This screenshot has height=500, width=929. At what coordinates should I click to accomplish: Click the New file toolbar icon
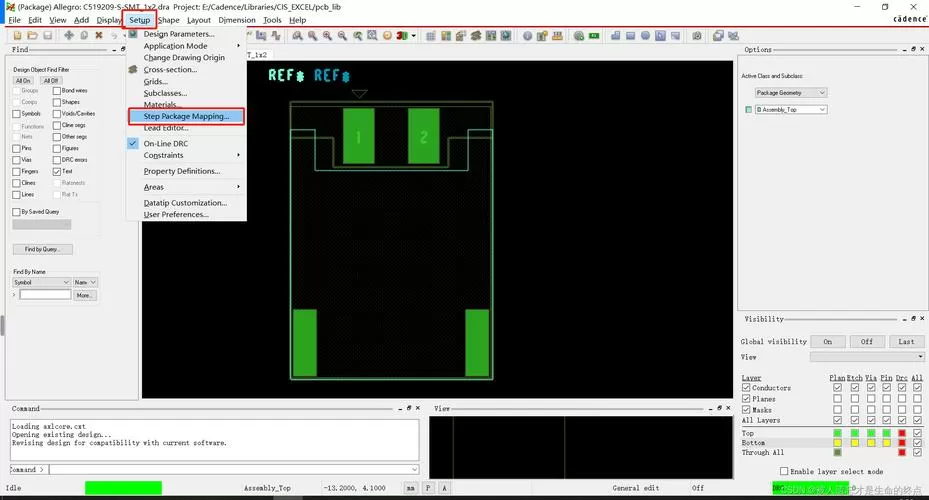point(18,36)
